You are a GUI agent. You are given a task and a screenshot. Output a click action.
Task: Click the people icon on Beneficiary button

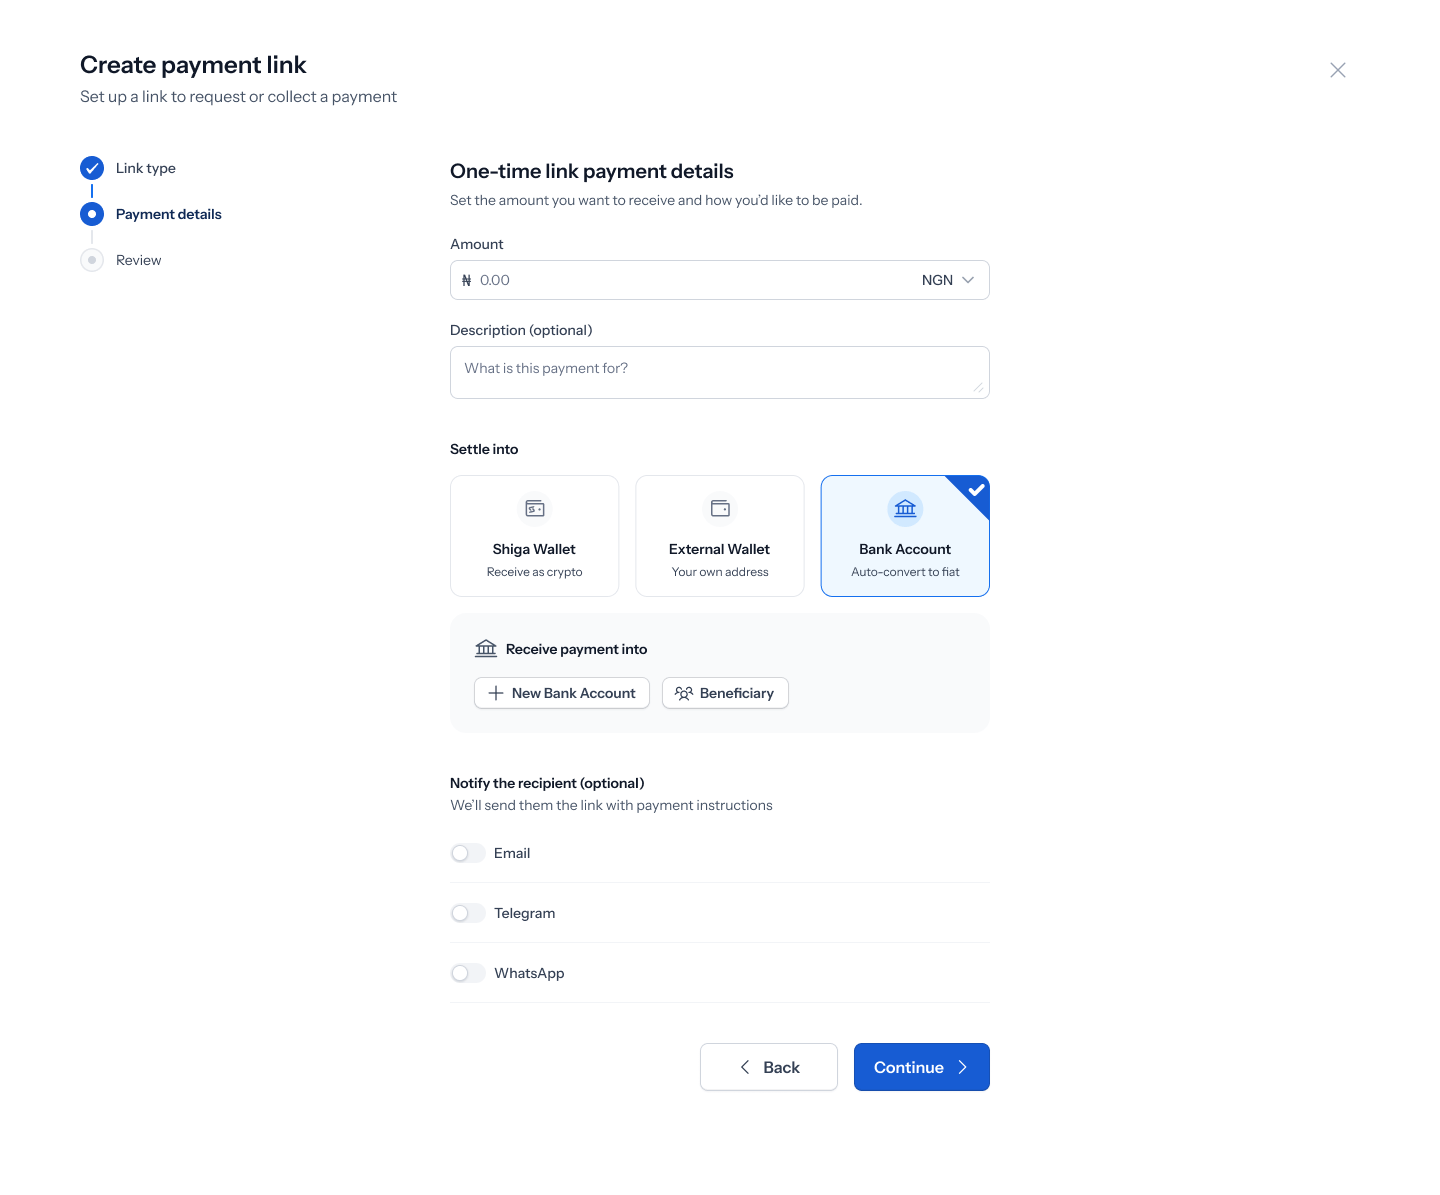click(684, 693)
